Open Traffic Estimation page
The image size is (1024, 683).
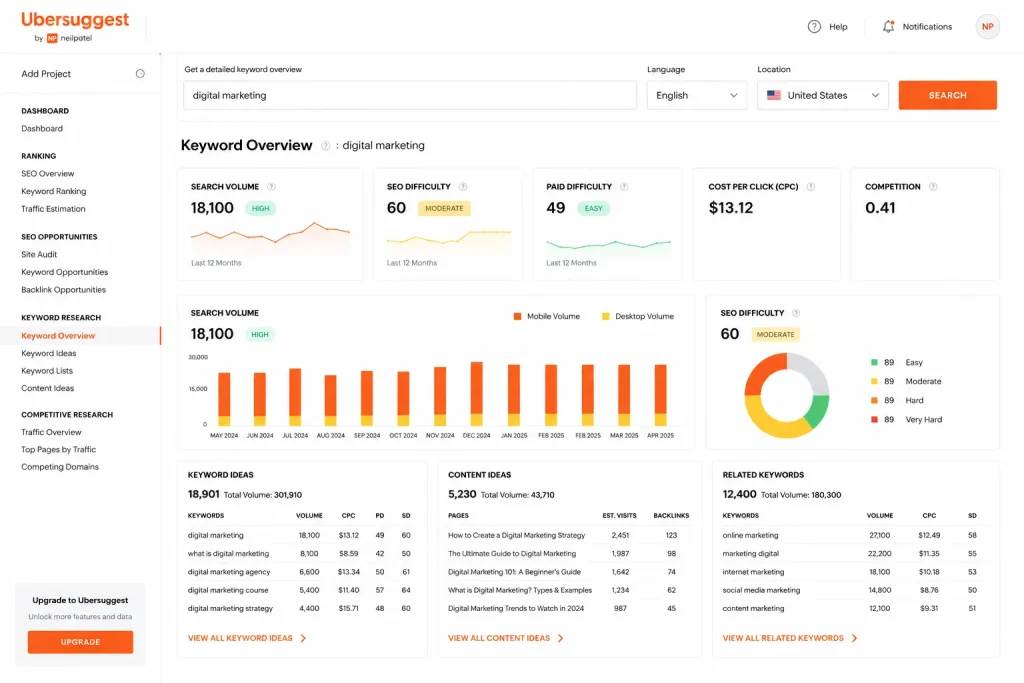pyautogui.click(x=53, y=209)
